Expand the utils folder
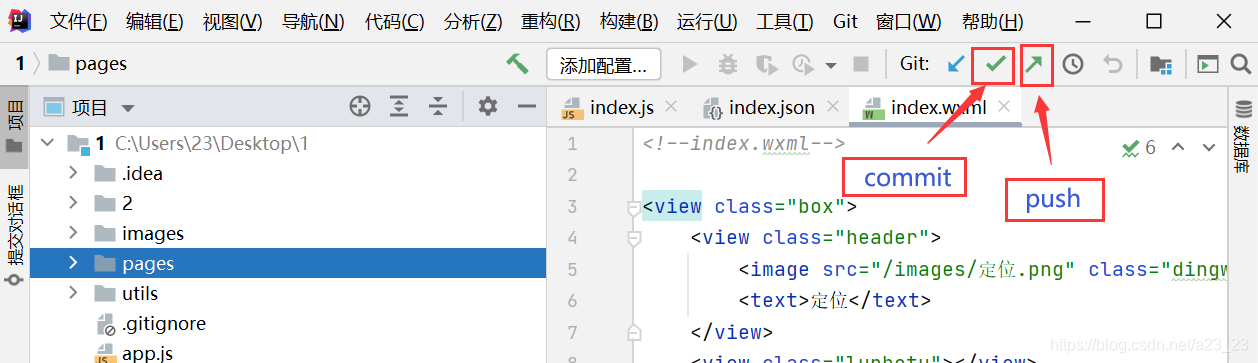The width and height of the screenshot is (1258, 363). [x=73, y=293]
